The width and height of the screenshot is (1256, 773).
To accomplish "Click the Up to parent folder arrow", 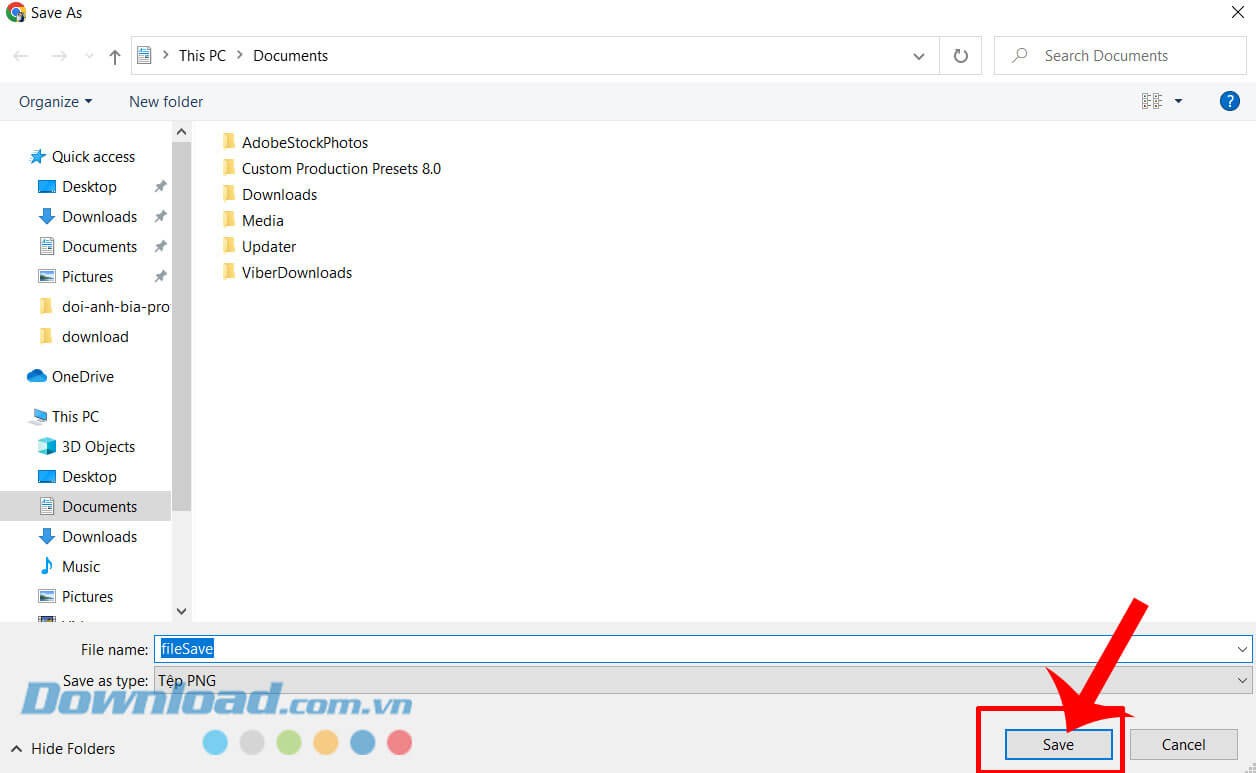I will pyautogui.click(x=114, y=57).
